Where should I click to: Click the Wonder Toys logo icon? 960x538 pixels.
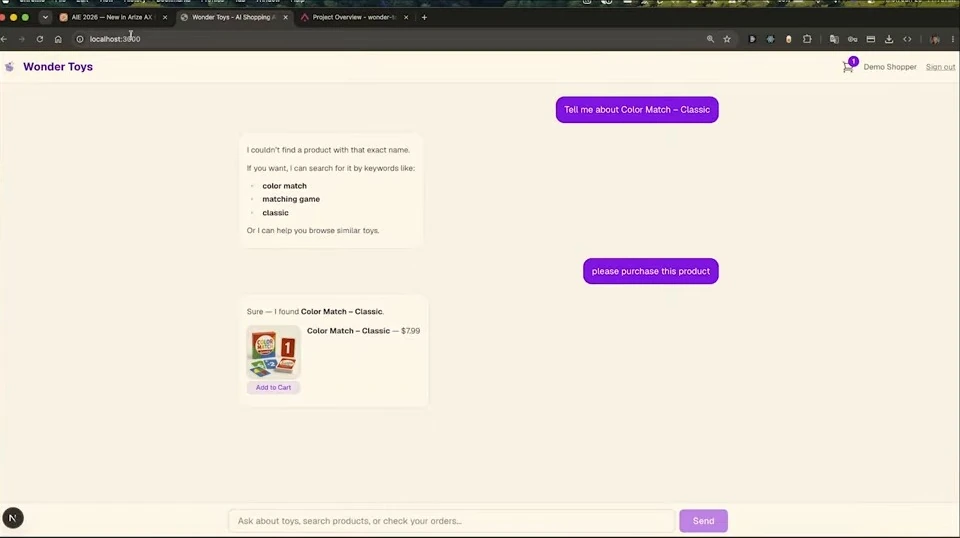coord(9,67)
